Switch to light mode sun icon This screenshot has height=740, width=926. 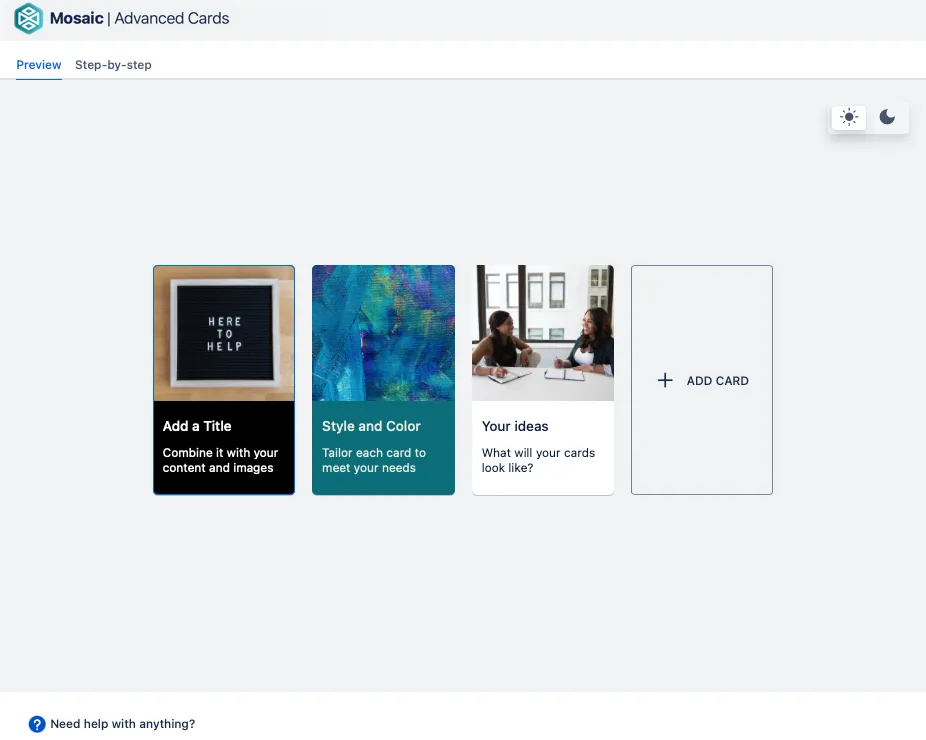tap(849, 117)
